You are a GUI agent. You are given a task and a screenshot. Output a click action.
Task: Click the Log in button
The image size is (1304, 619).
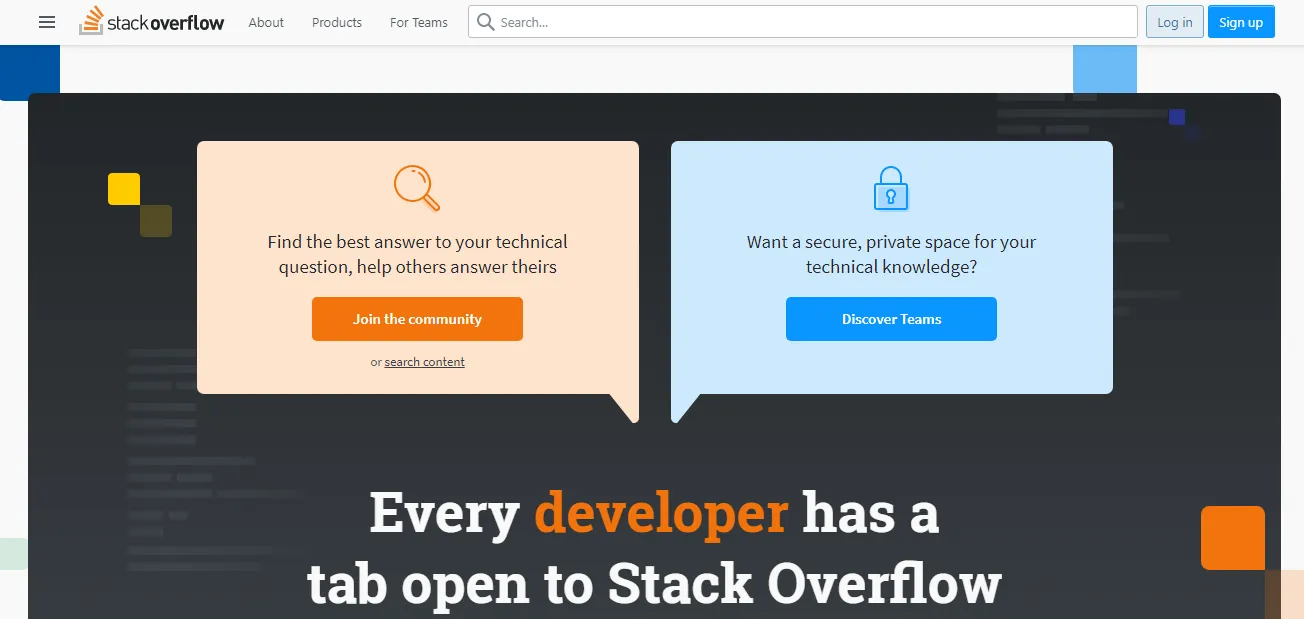point(1174,22)
